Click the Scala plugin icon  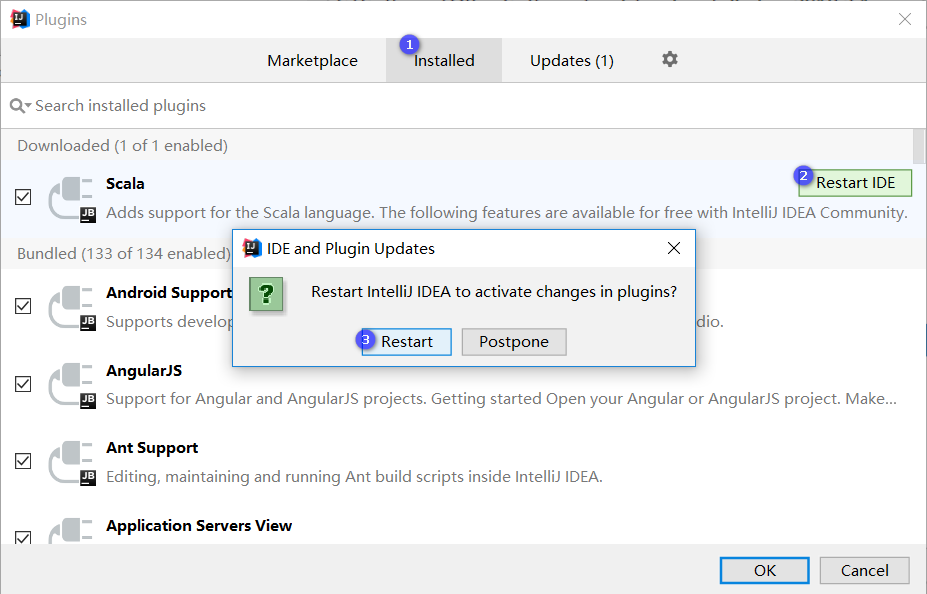pyautogui.click(x=72, y=198)
